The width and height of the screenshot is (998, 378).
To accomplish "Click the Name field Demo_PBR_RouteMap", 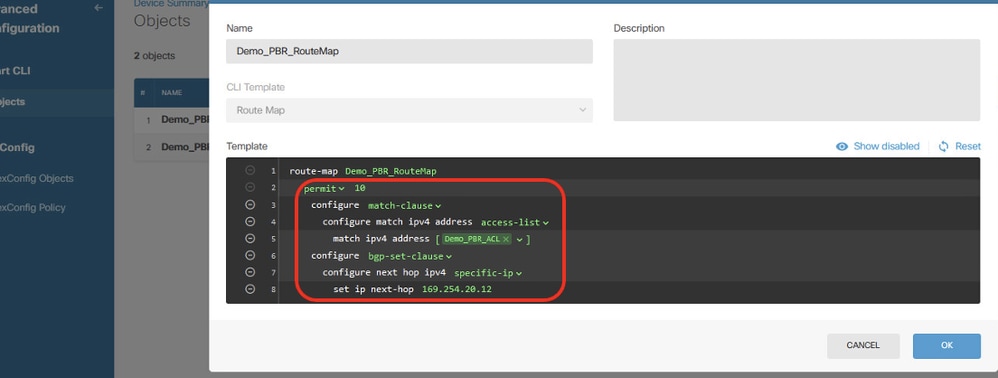I will tap(409, 52).
